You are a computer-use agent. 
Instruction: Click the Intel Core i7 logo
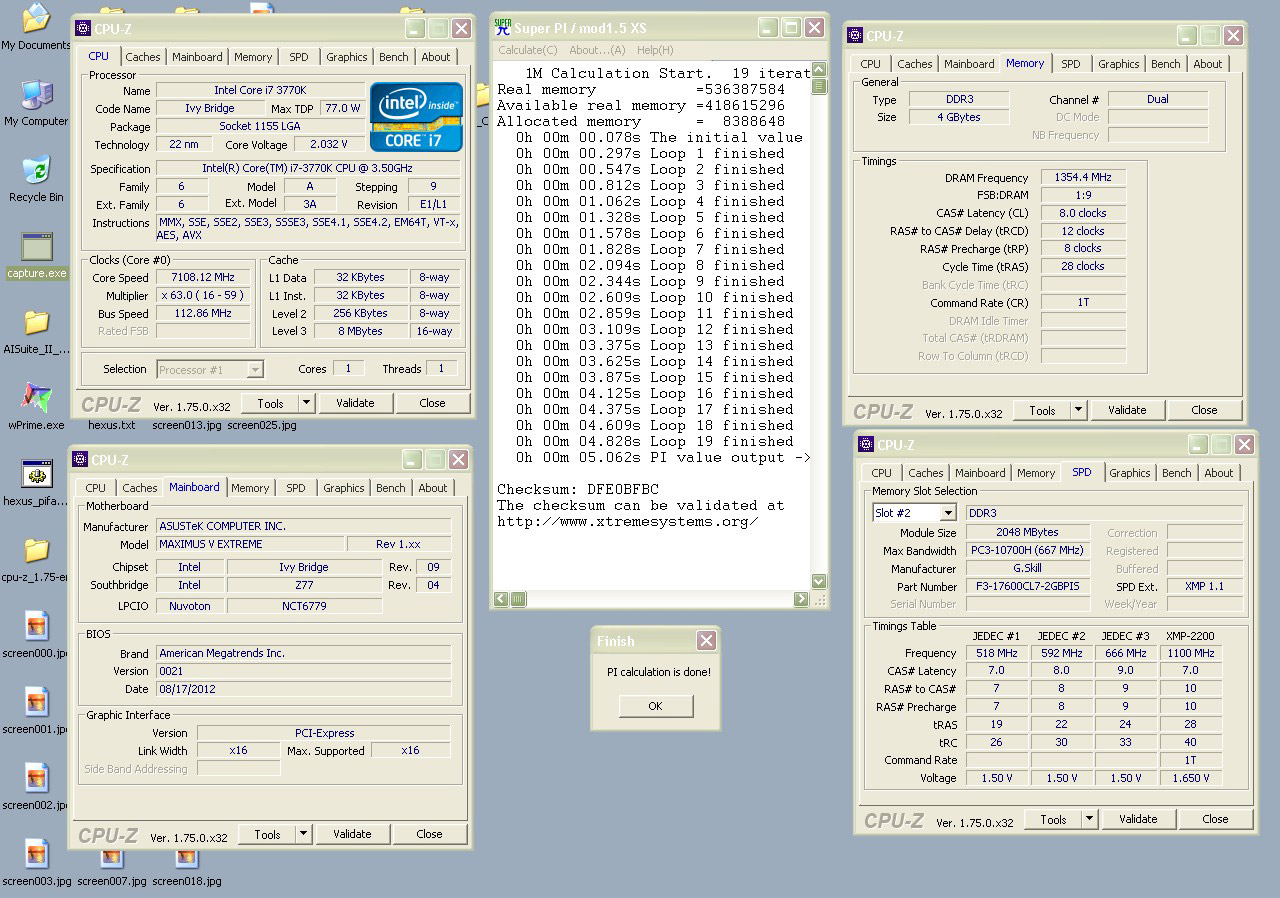pyautogui.click(x=416, y=117)
